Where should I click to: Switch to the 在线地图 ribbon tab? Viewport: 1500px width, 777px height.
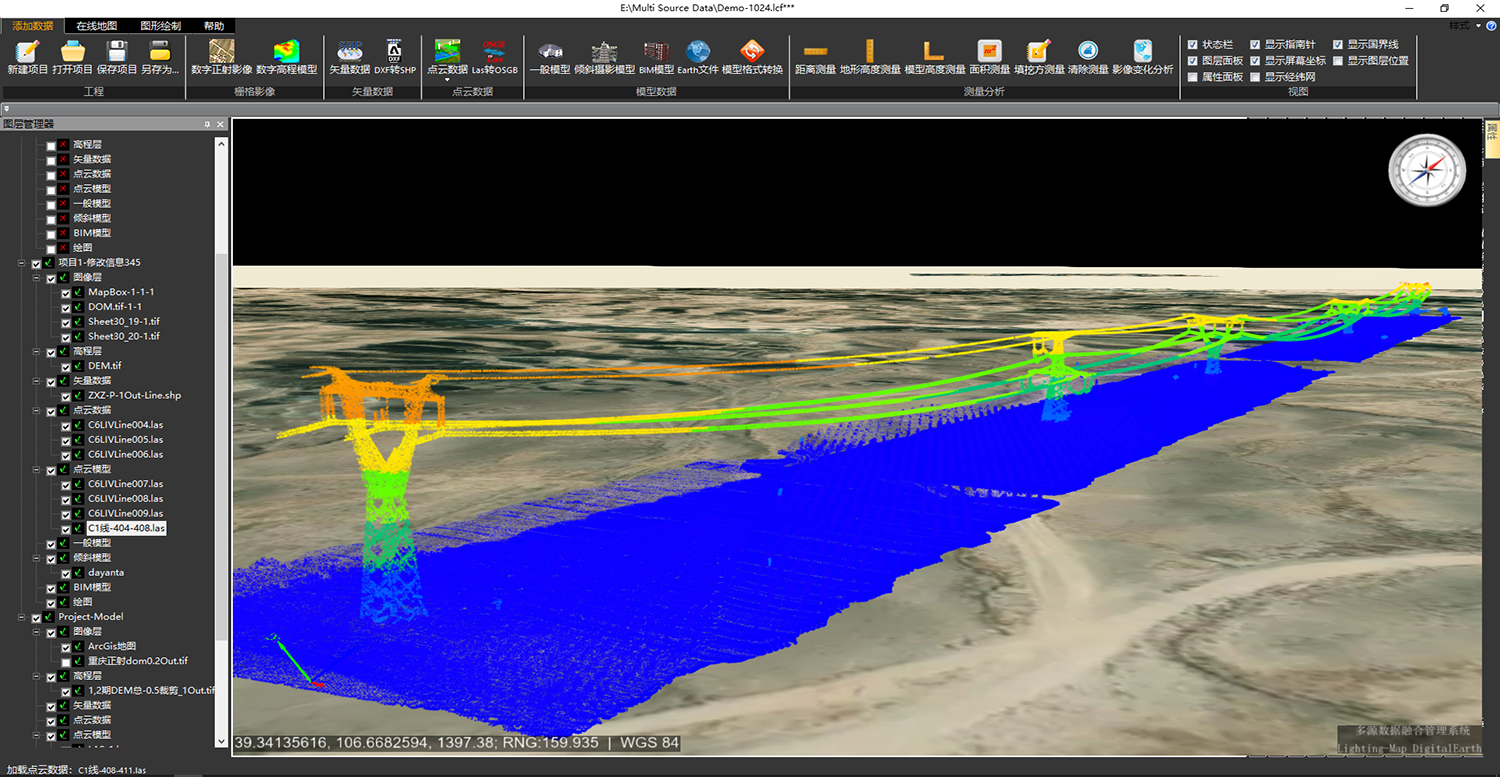coord(96,26)
